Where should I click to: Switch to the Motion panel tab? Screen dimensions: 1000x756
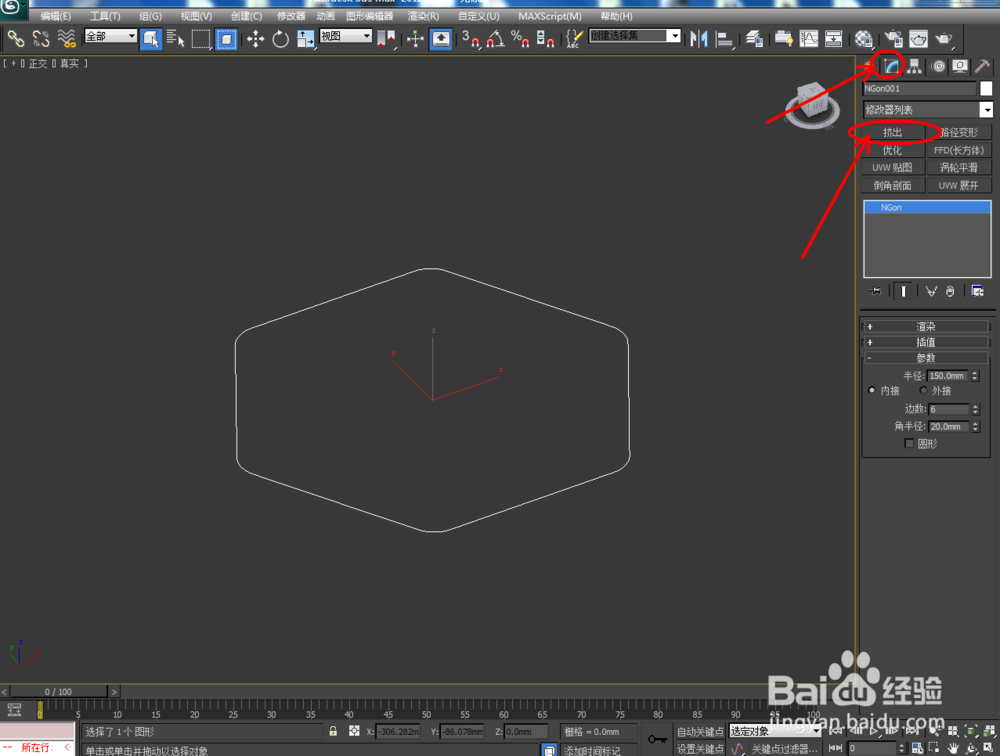point(938,66)
